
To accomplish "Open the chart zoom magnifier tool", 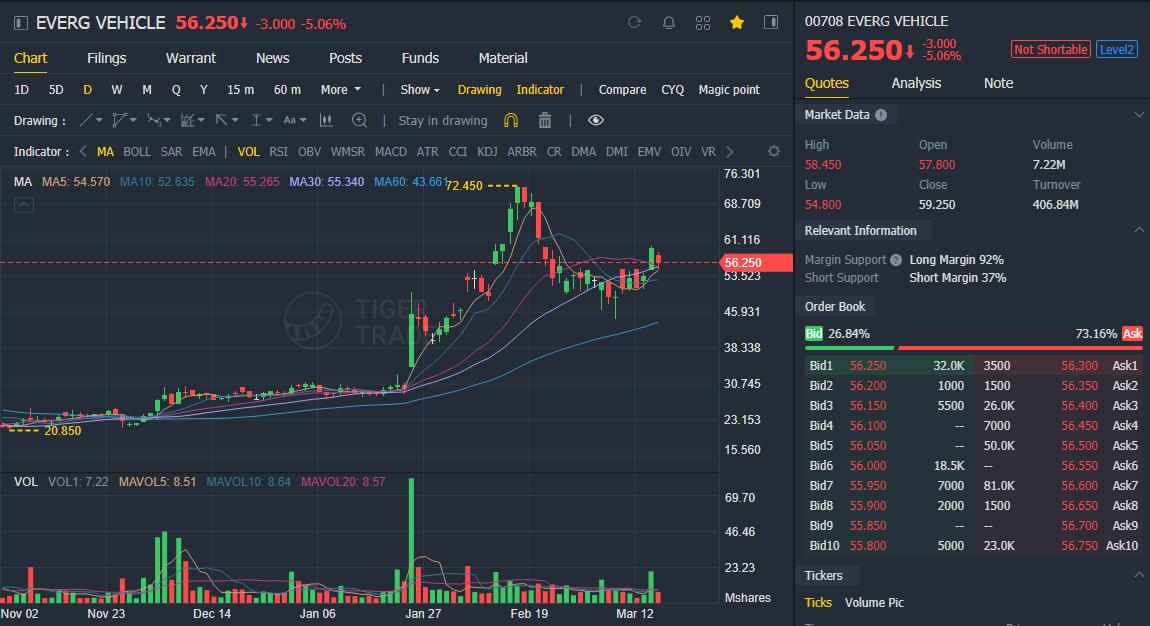I will 360,120.
